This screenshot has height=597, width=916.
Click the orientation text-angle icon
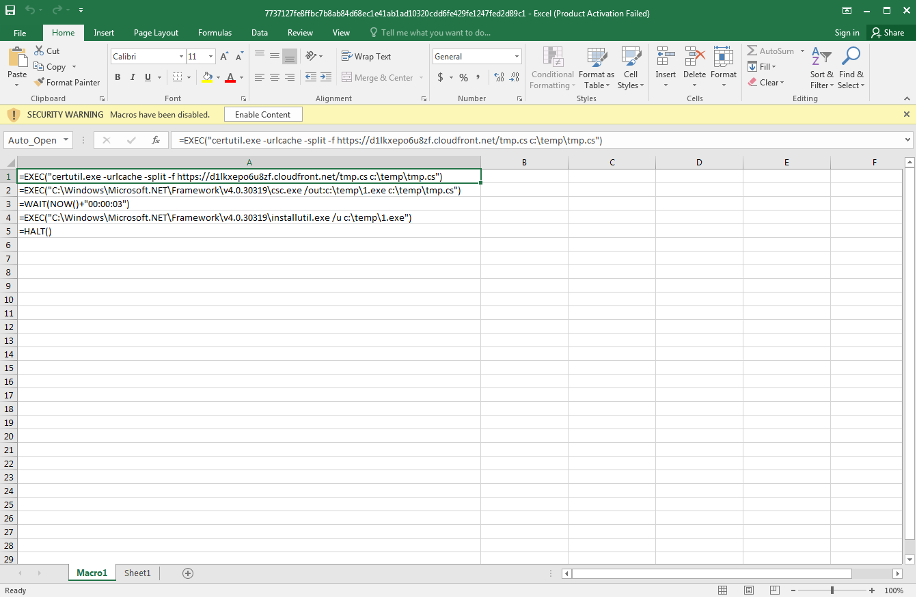(x=311, y=56)
